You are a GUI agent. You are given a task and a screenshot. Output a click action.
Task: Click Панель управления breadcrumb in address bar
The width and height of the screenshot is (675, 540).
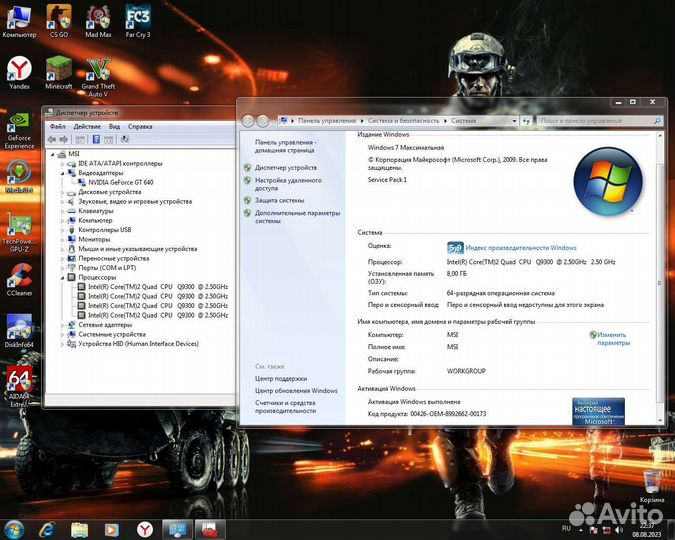click(x=327, y=121)
